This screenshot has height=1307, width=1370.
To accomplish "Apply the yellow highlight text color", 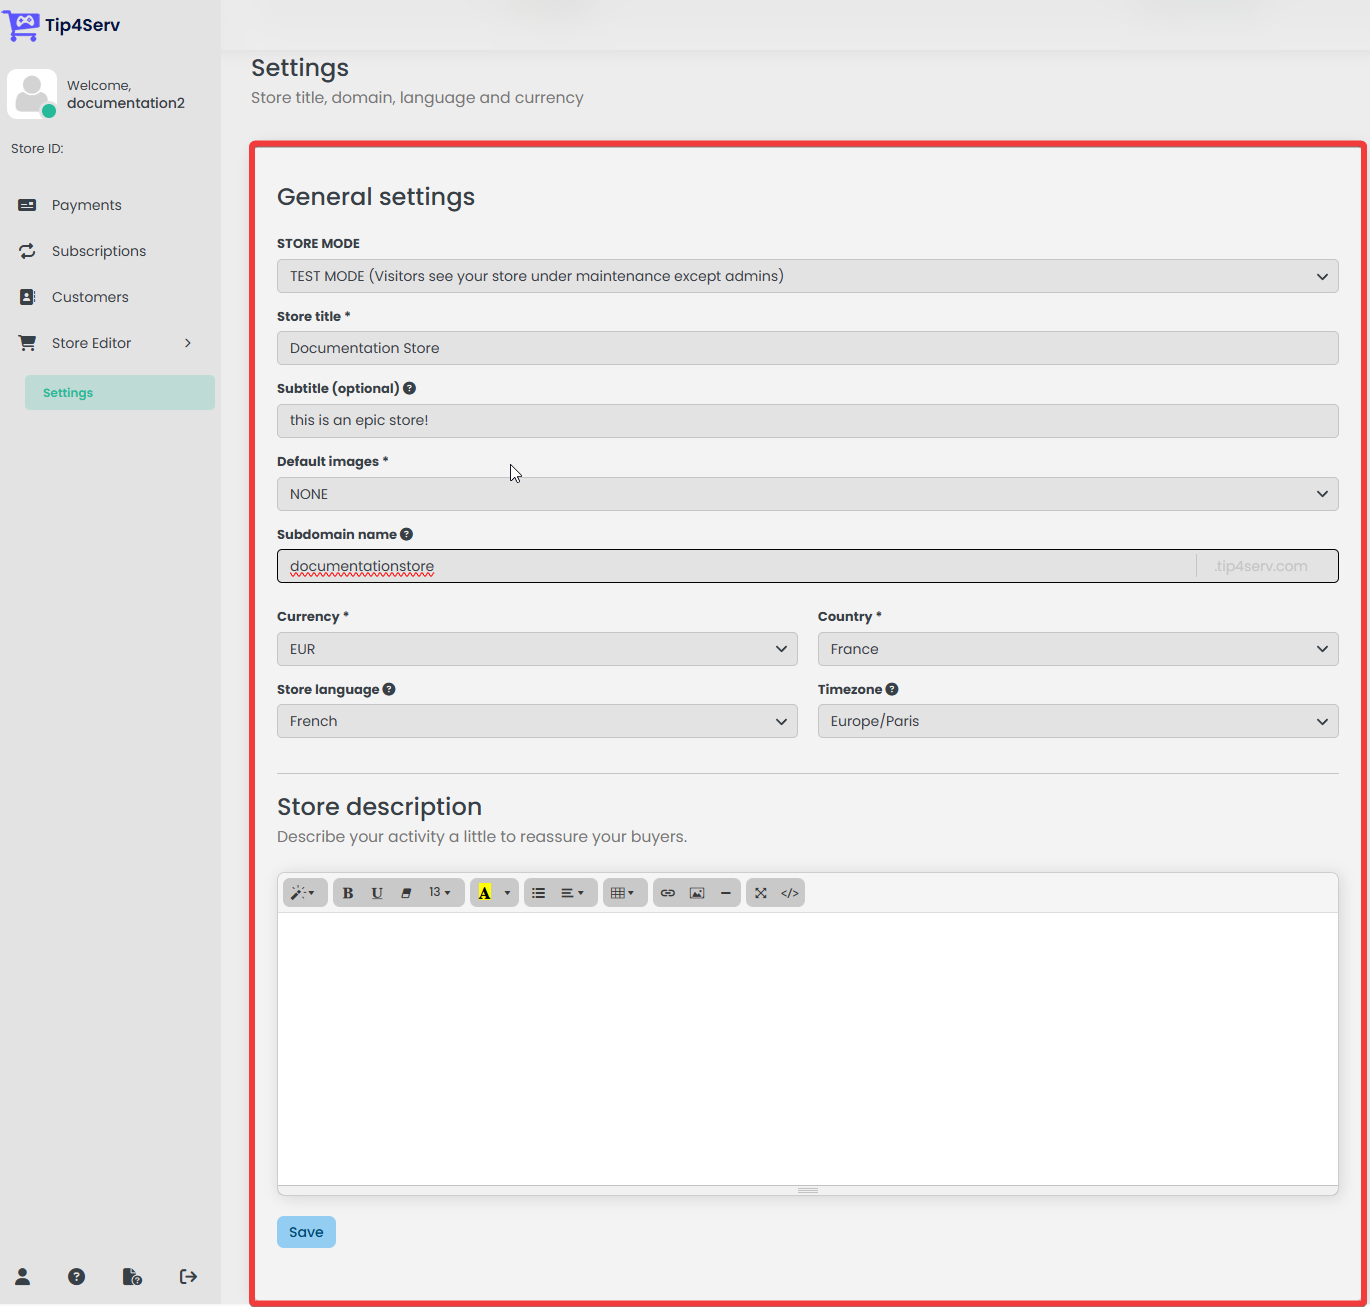I will [x=485, y=893].
